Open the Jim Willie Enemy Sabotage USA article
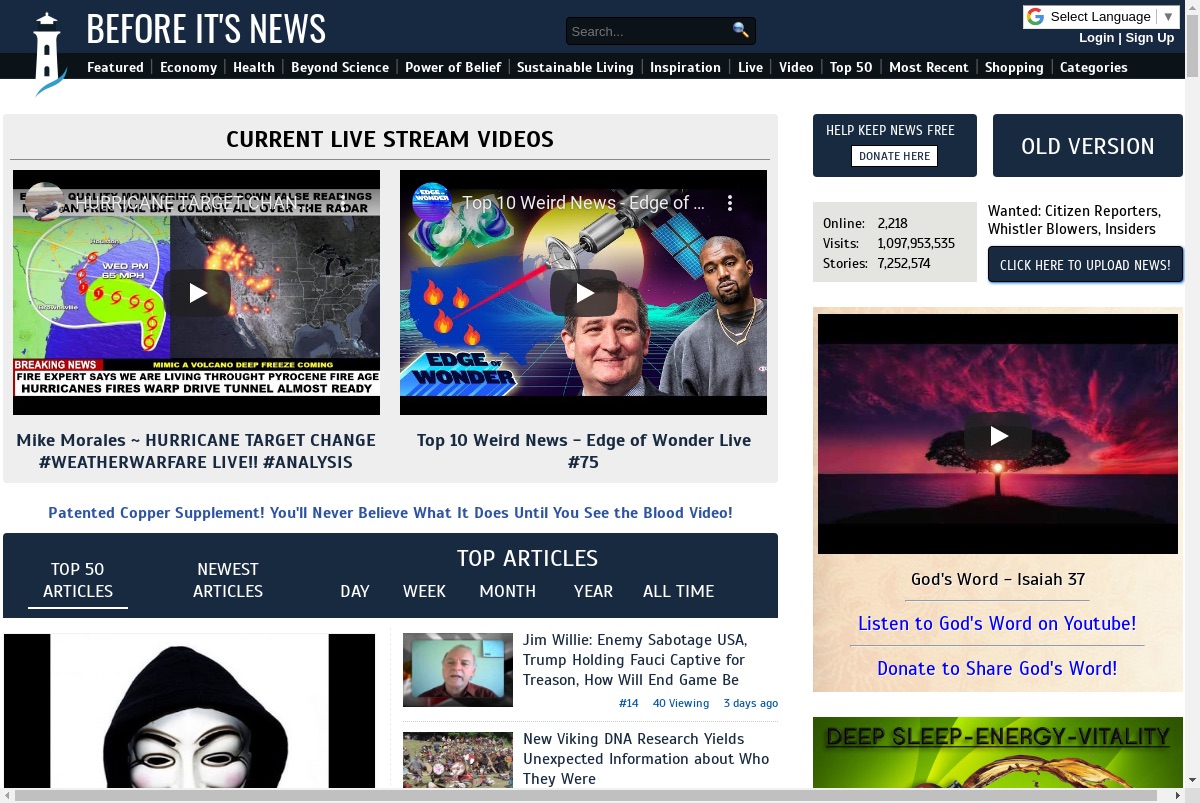 635,660
